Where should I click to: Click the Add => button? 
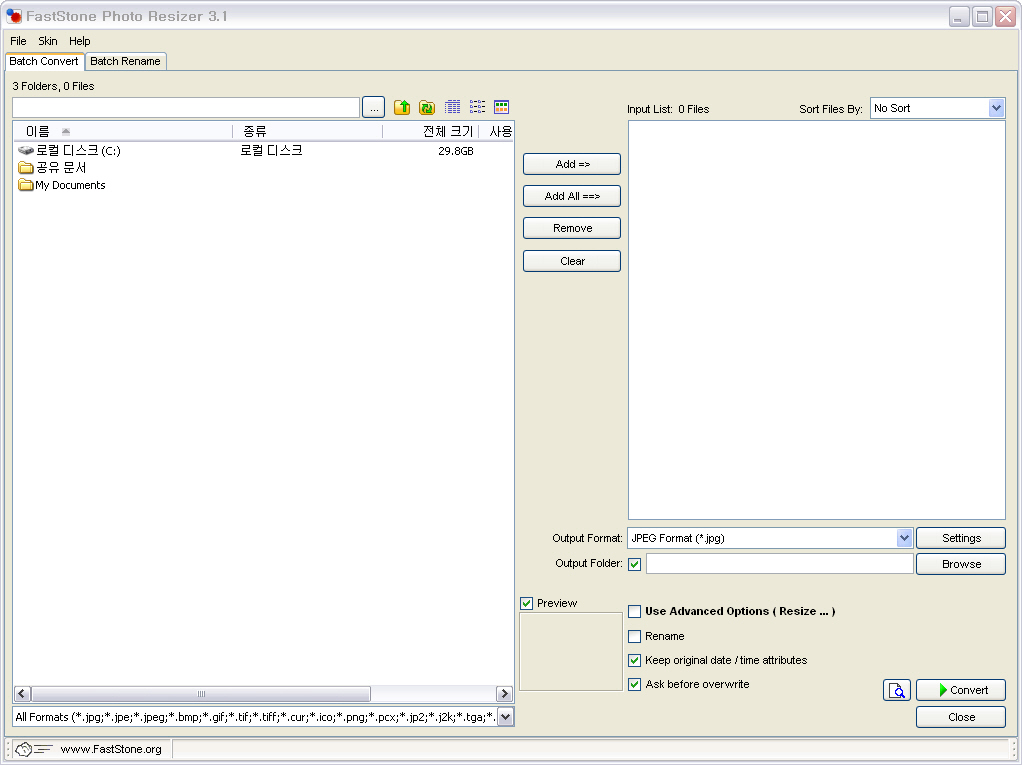click(572, 164)
